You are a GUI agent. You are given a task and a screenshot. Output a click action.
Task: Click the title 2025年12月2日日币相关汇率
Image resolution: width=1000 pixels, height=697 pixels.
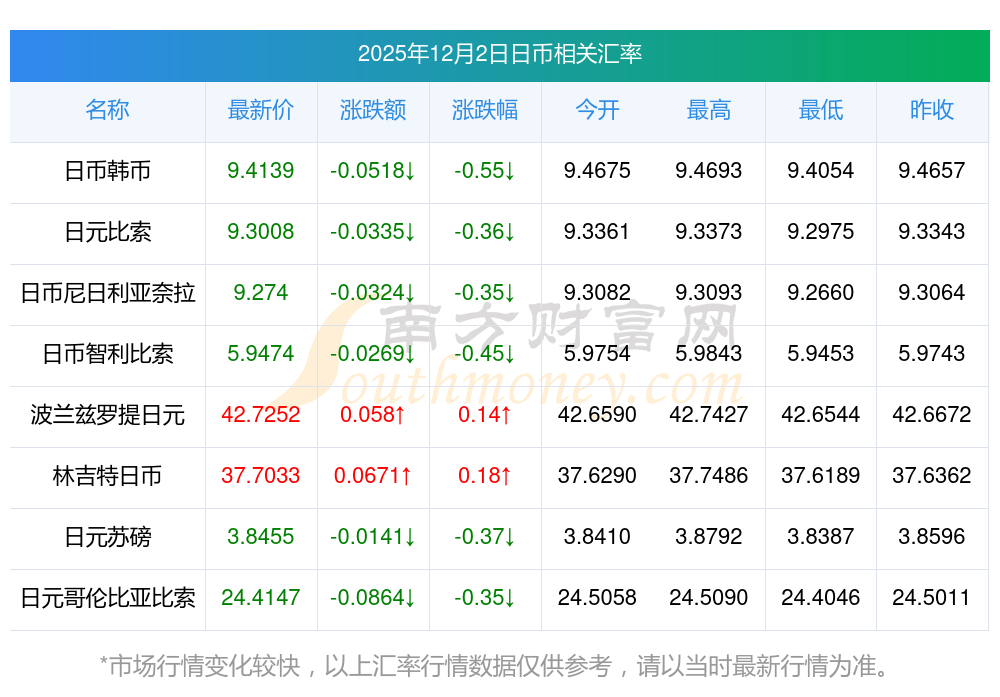point(499,54)
